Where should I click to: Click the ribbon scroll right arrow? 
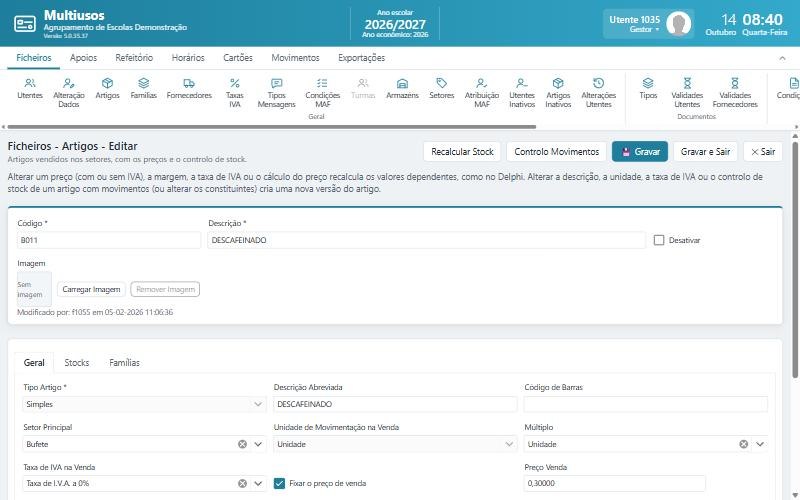(x=796, y=127)
